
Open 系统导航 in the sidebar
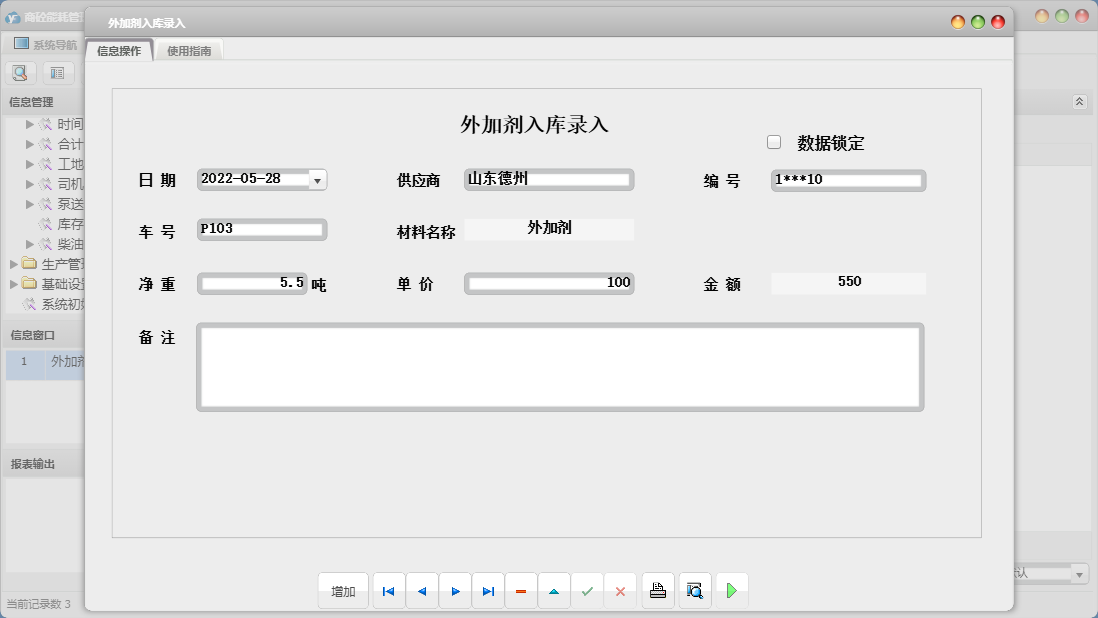point(45,43)
